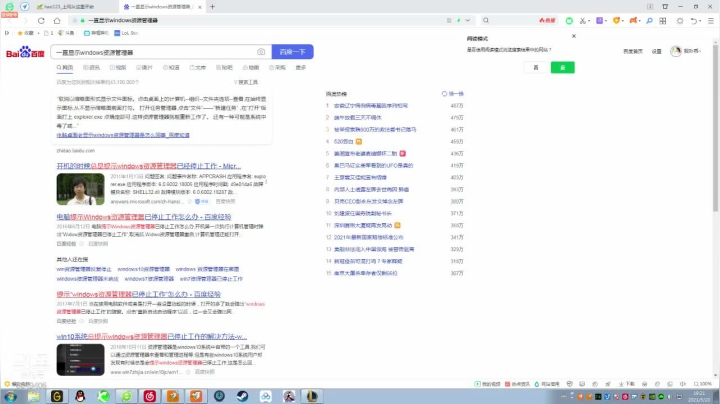Click the magnifier in browser search box
The image size is (720, 404).
(x=486, y=21)
